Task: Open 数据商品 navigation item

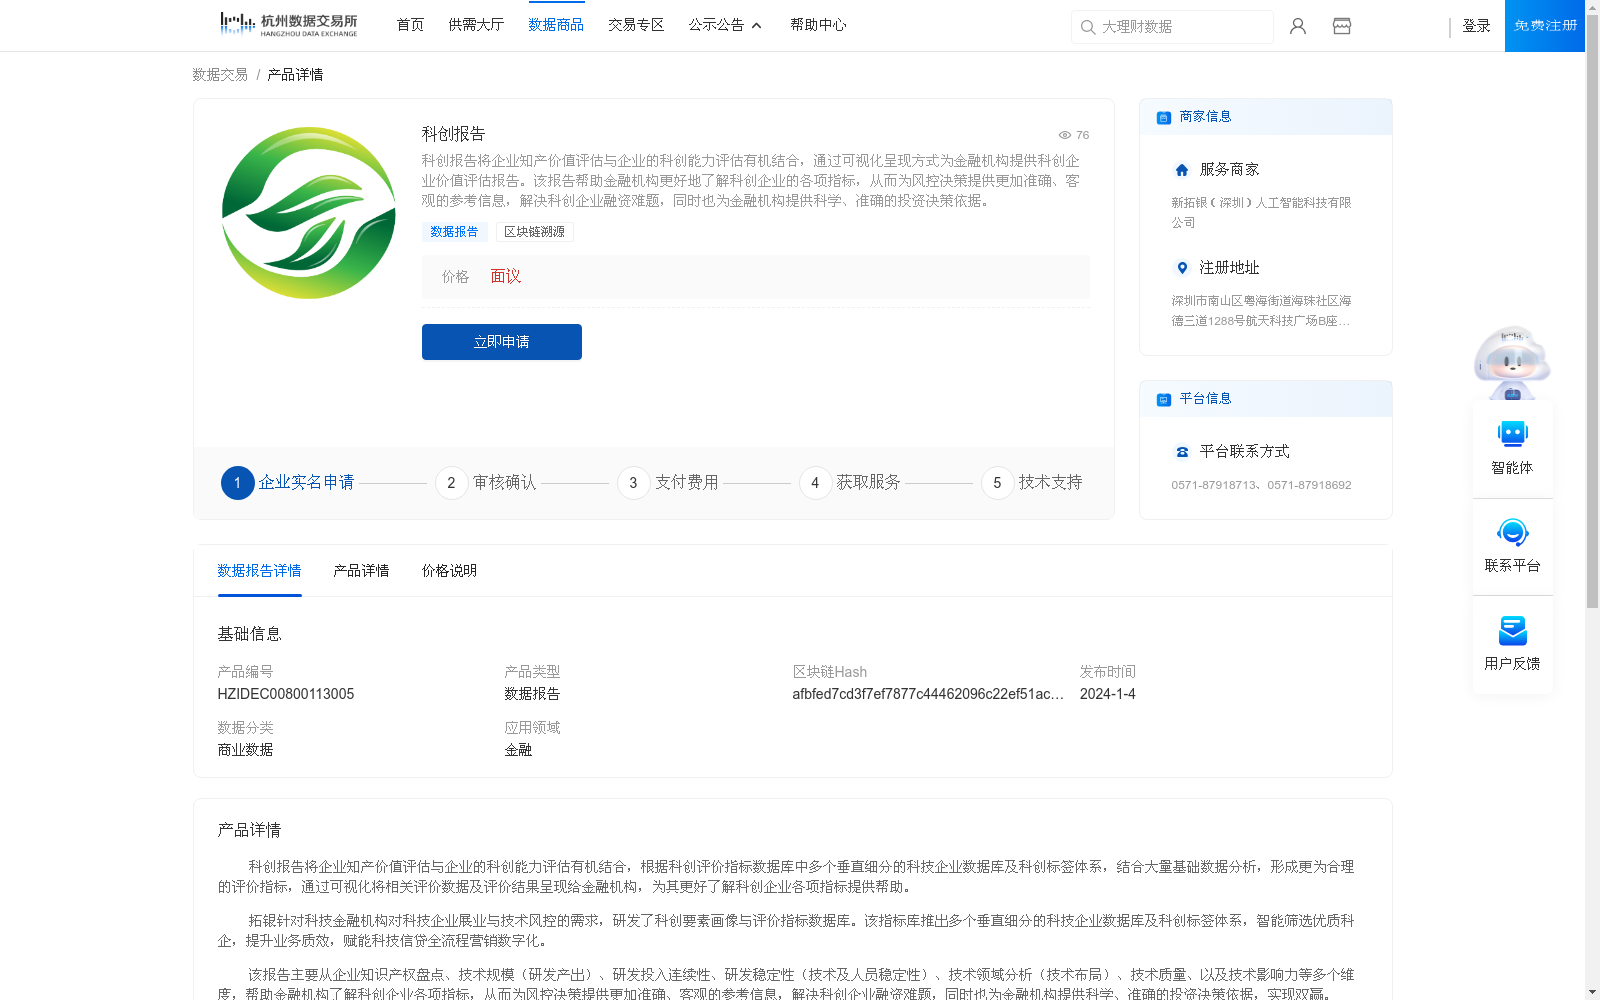Action: click(556, 25)
